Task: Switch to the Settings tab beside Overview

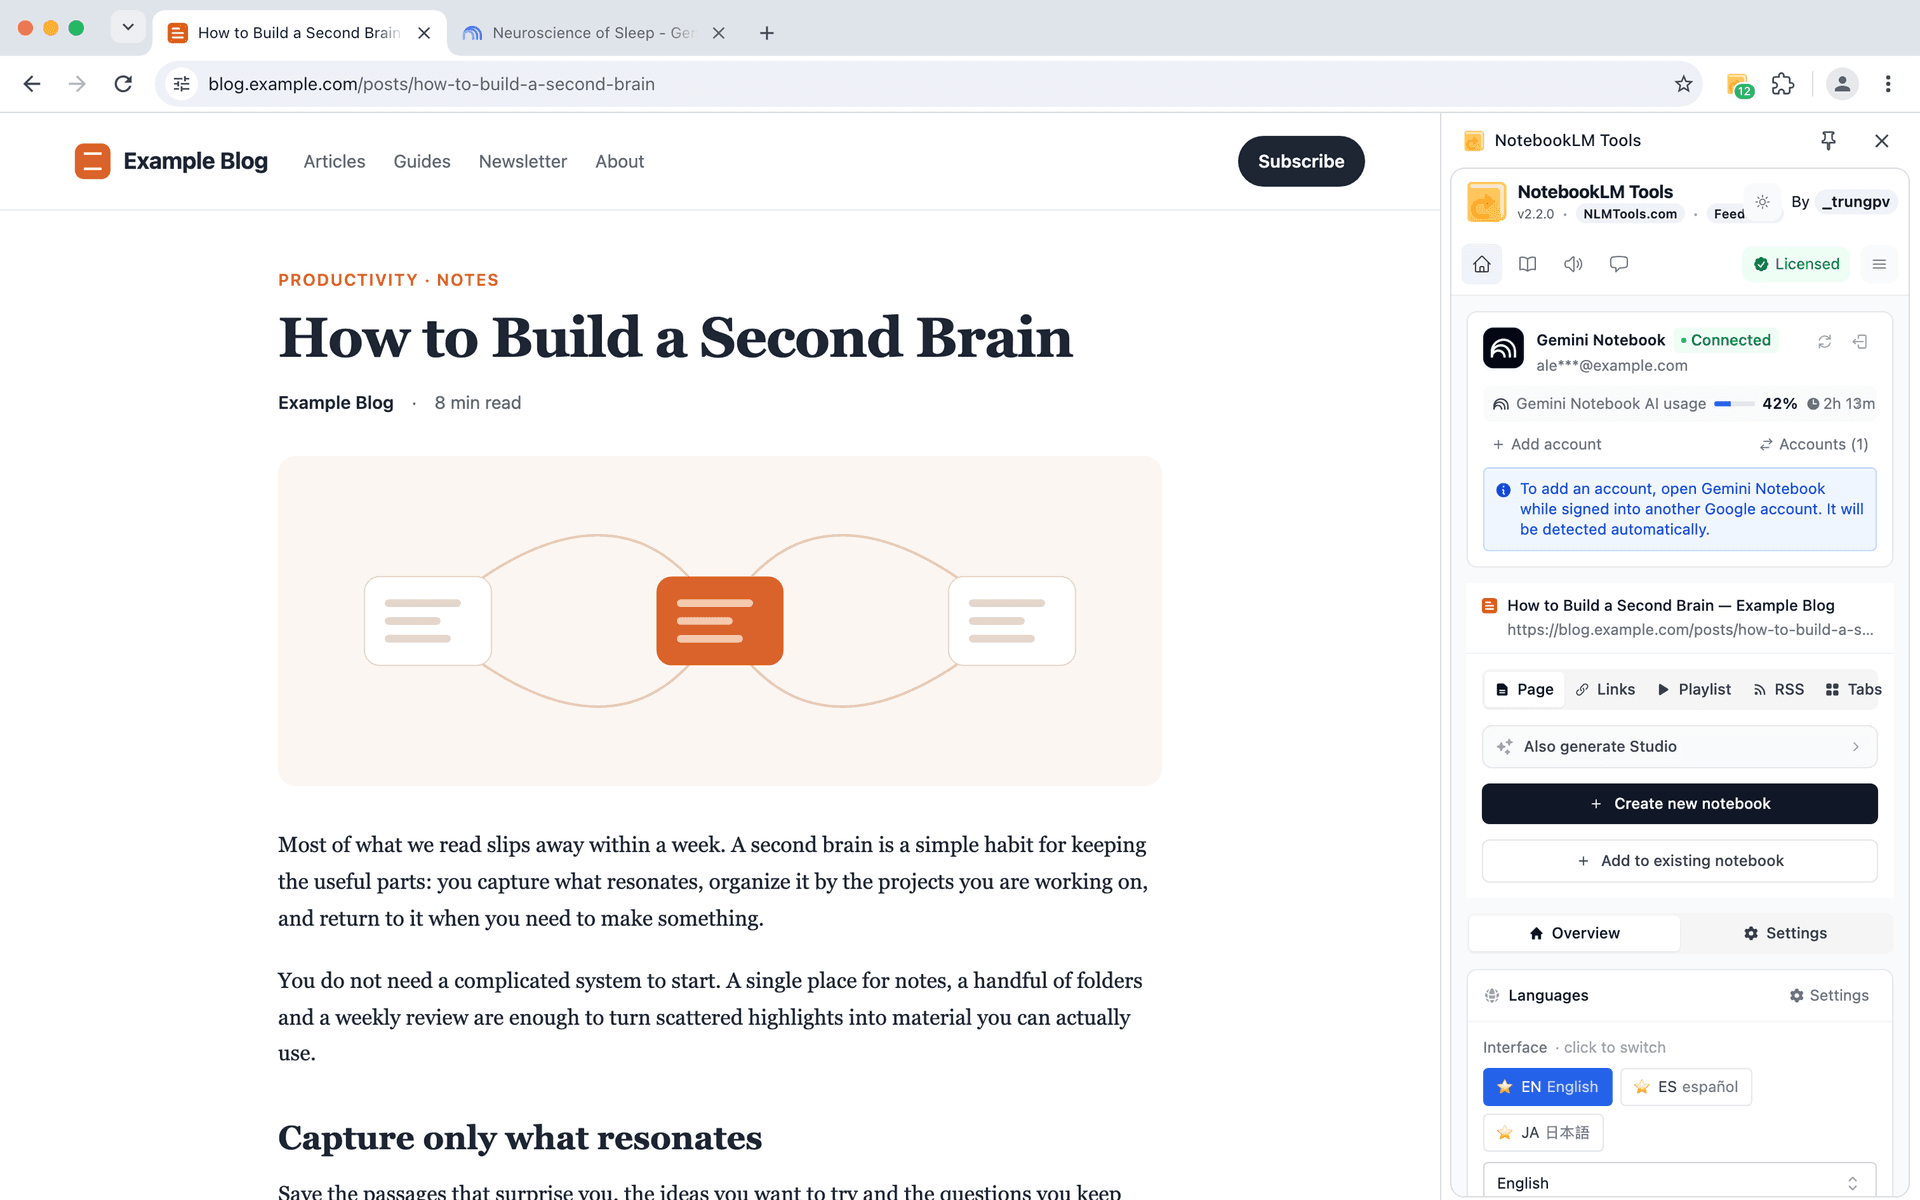Action: [1786, 933]
